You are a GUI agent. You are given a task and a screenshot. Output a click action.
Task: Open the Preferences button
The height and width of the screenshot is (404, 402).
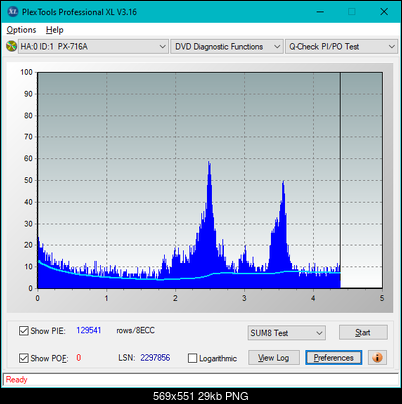(334, 358)
